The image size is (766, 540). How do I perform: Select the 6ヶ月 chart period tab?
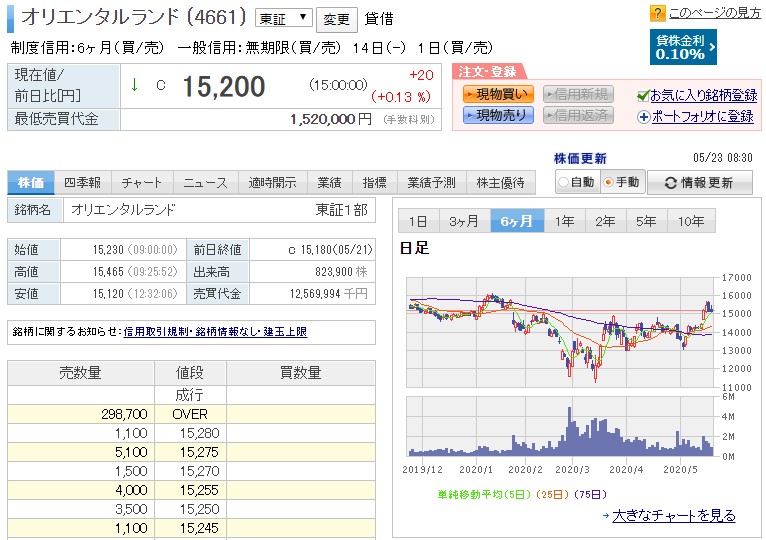pos(517,221)
